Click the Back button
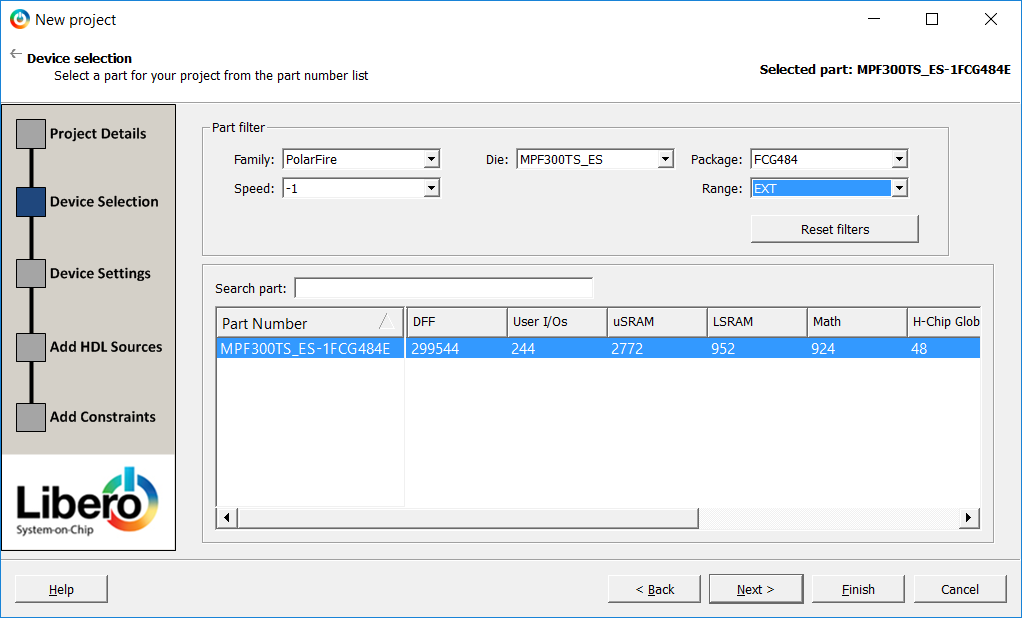The image size is (1022, 618). click(654, 589)
